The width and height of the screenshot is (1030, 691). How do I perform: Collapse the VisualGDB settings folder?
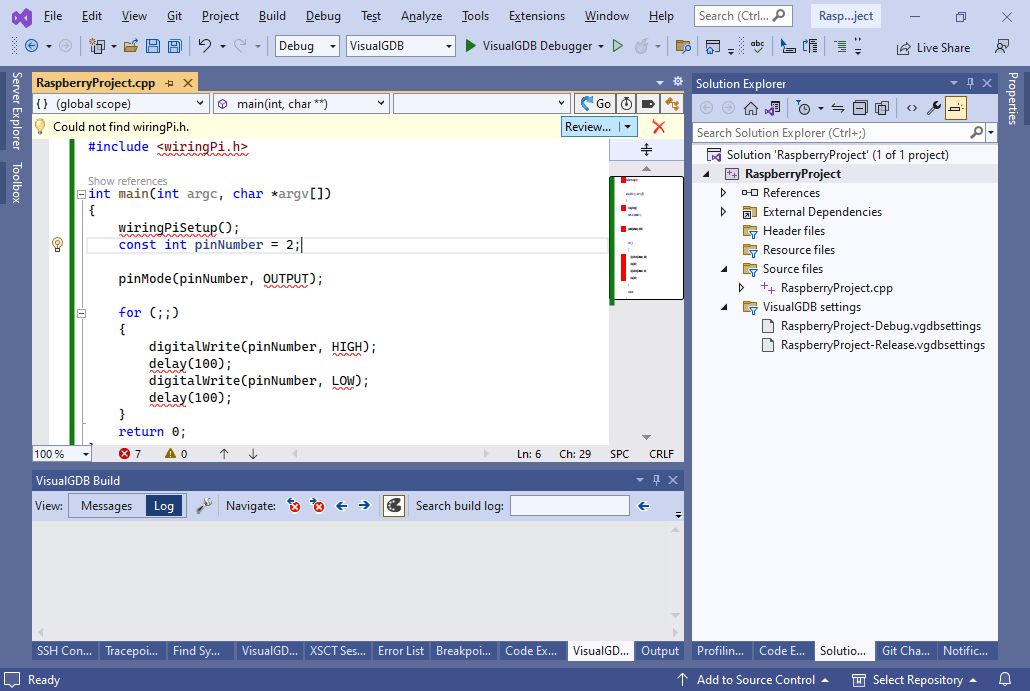725,307
